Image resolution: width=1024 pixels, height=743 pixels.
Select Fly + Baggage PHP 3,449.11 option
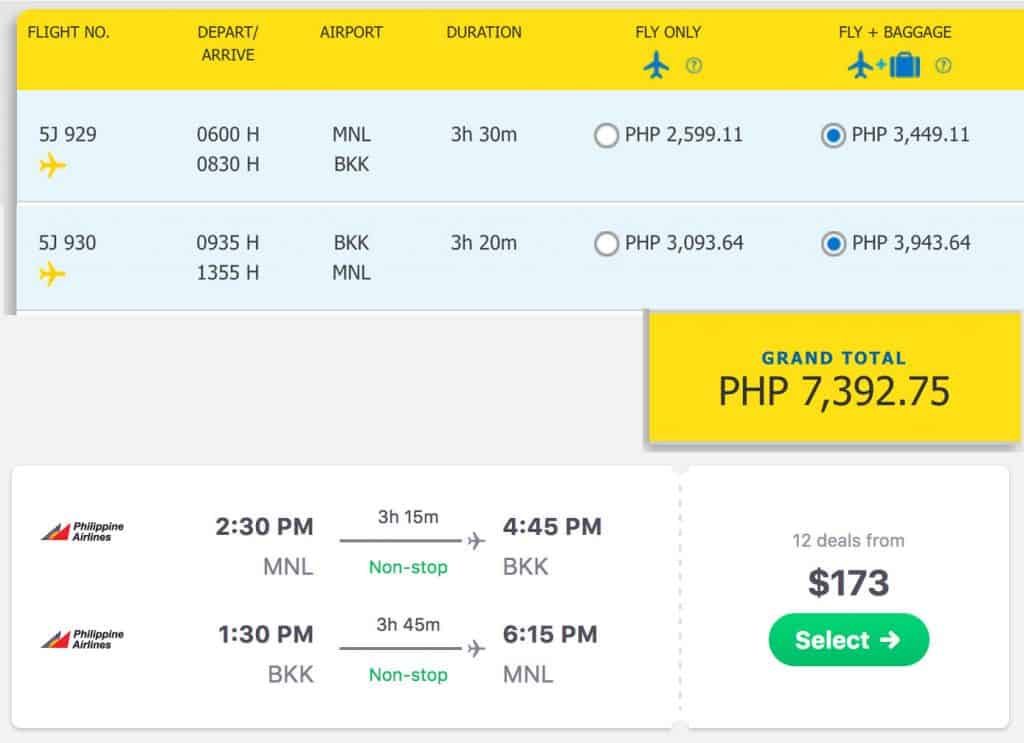click(833, 135)
